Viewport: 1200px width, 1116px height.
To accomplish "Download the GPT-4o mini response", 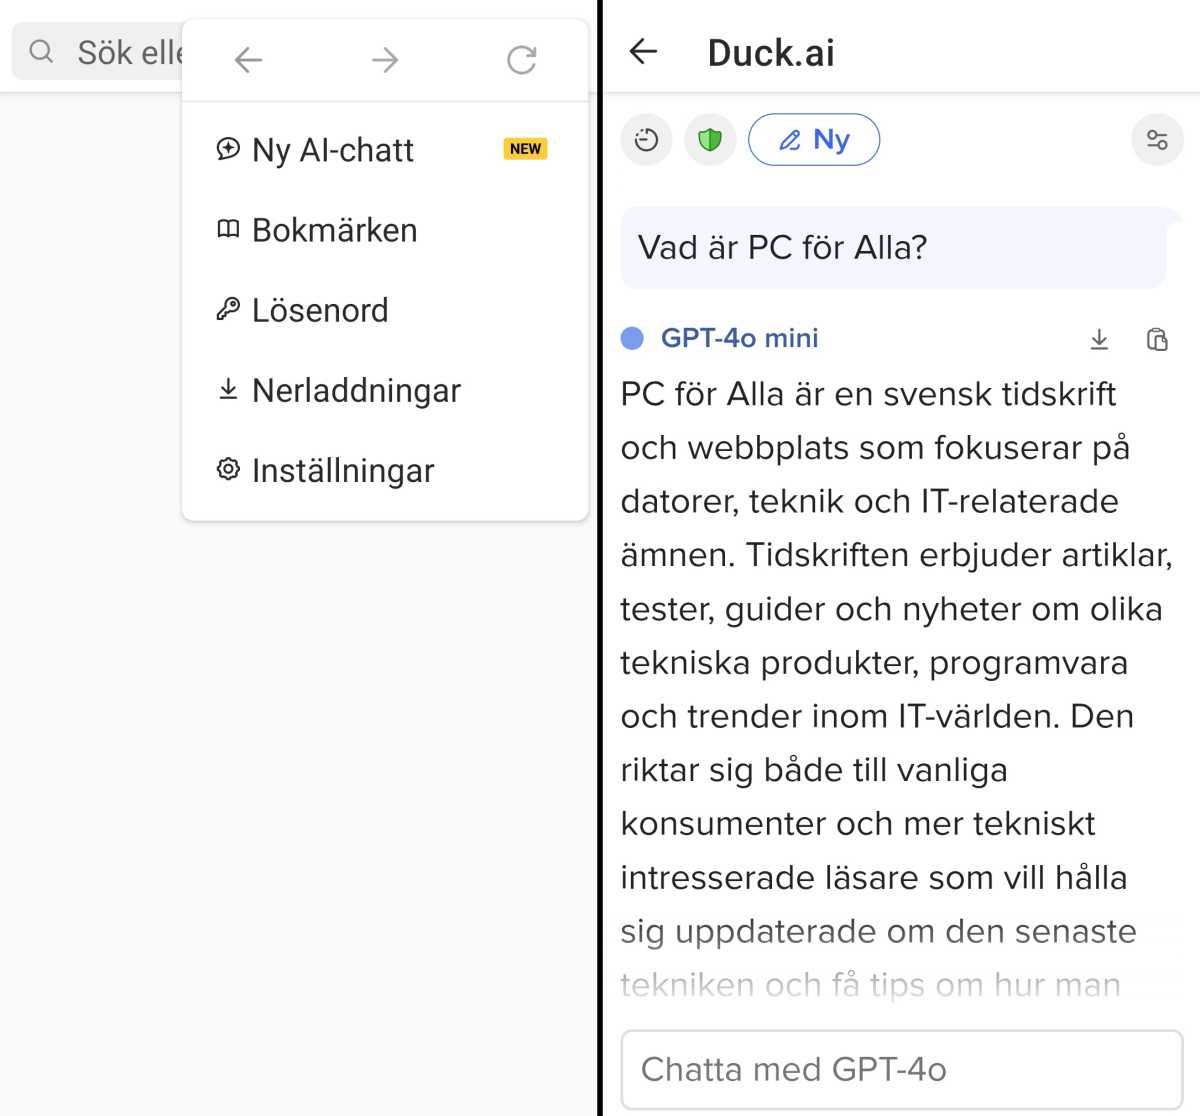I will point(1099,339).
